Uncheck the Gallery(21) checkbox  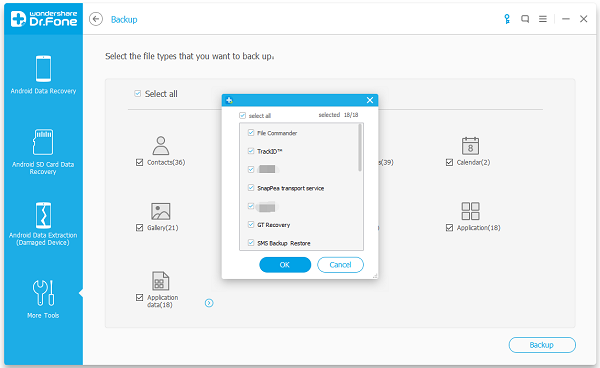coord(139,228)
